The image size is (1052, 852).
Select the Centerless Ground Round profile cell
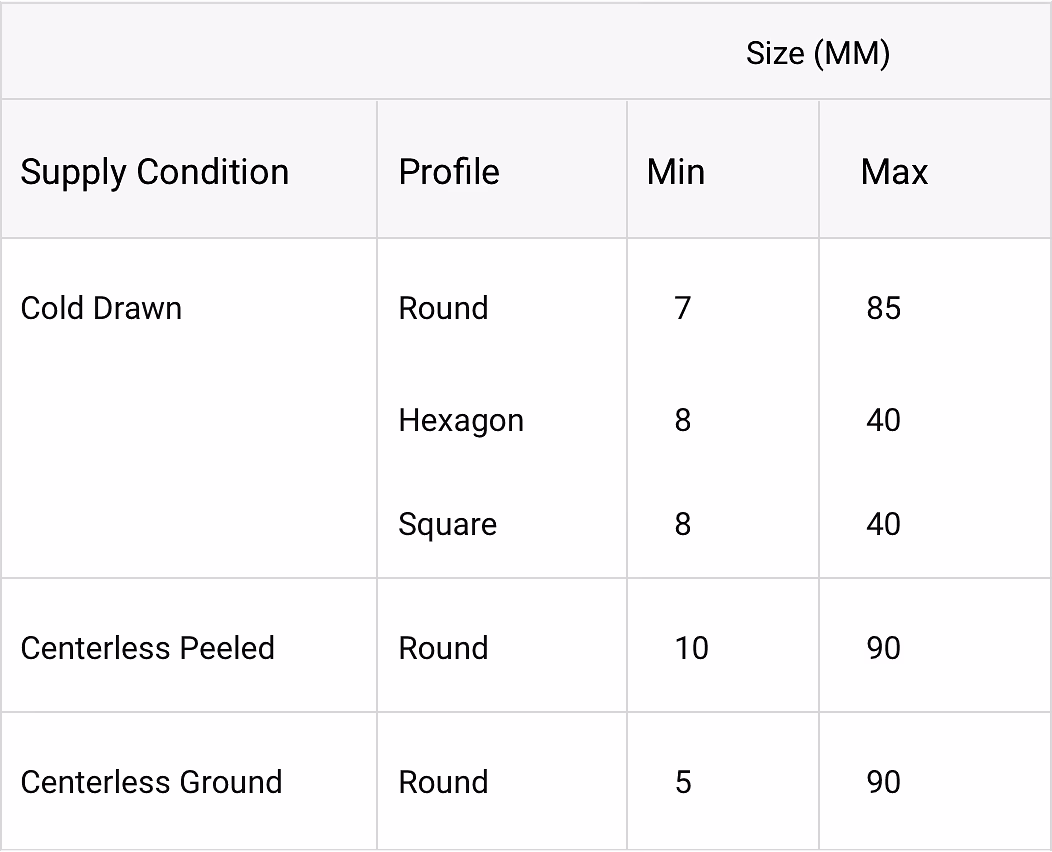pyautogui.click(x=443, y=782)
